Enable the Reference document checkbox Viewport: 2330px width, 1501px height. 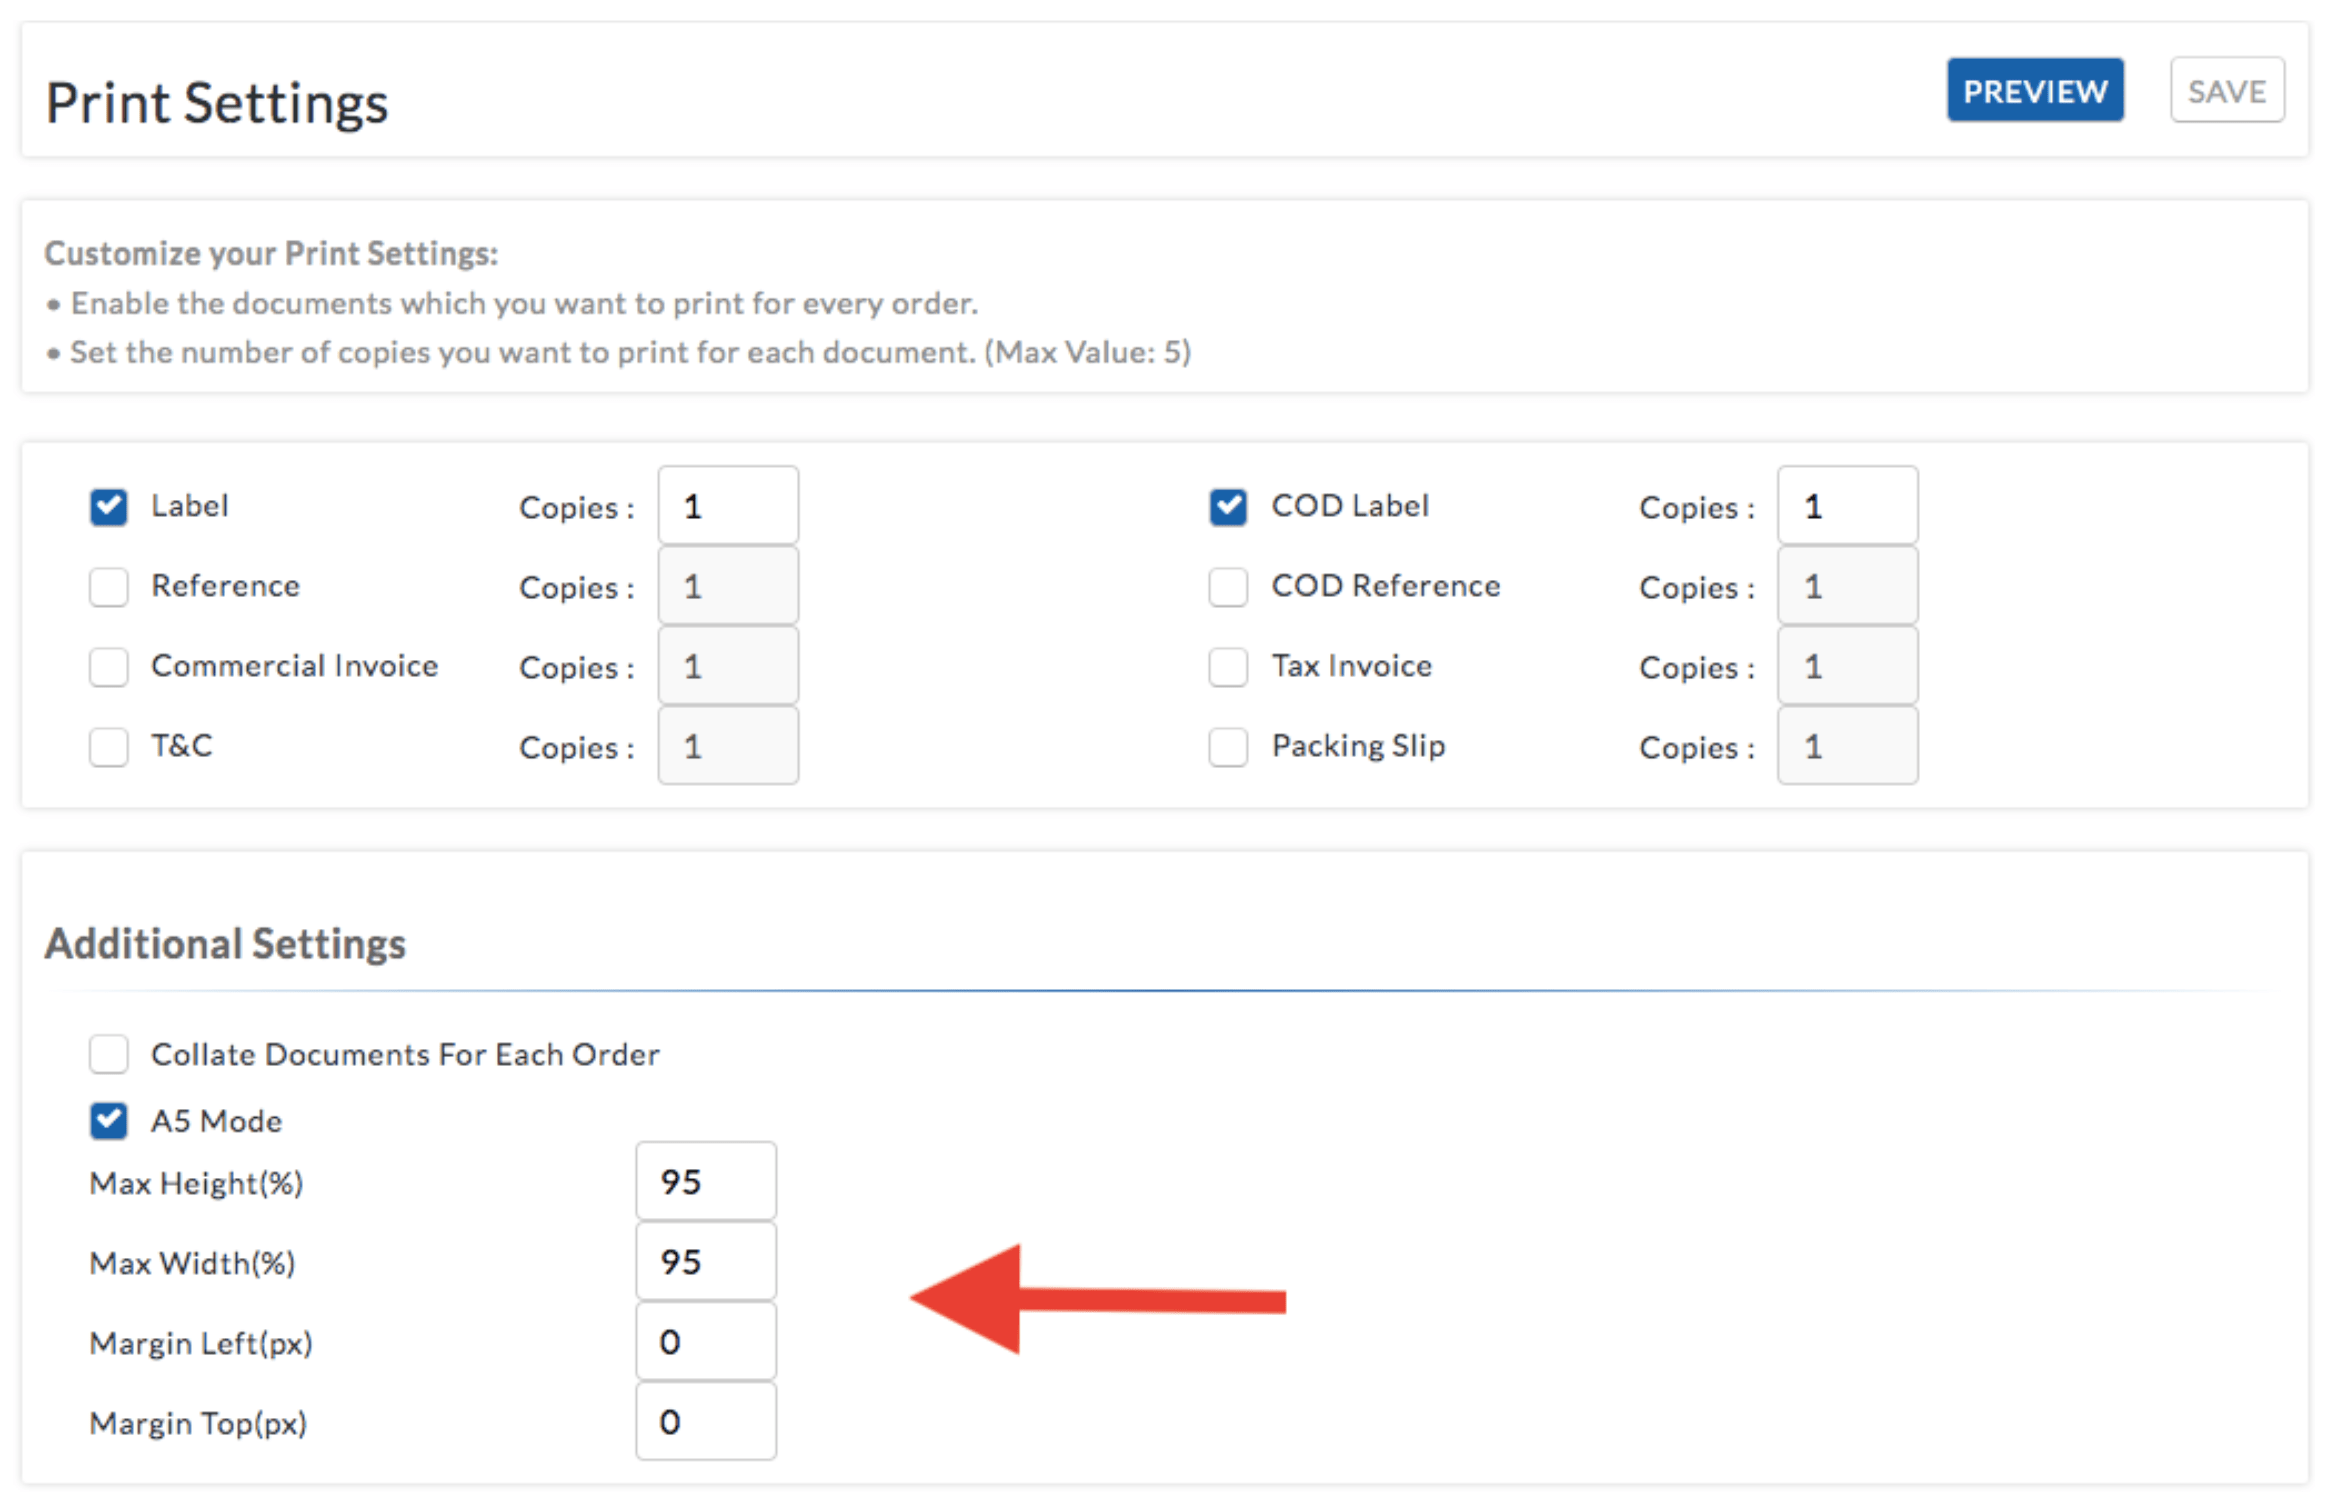click(108, 587)
